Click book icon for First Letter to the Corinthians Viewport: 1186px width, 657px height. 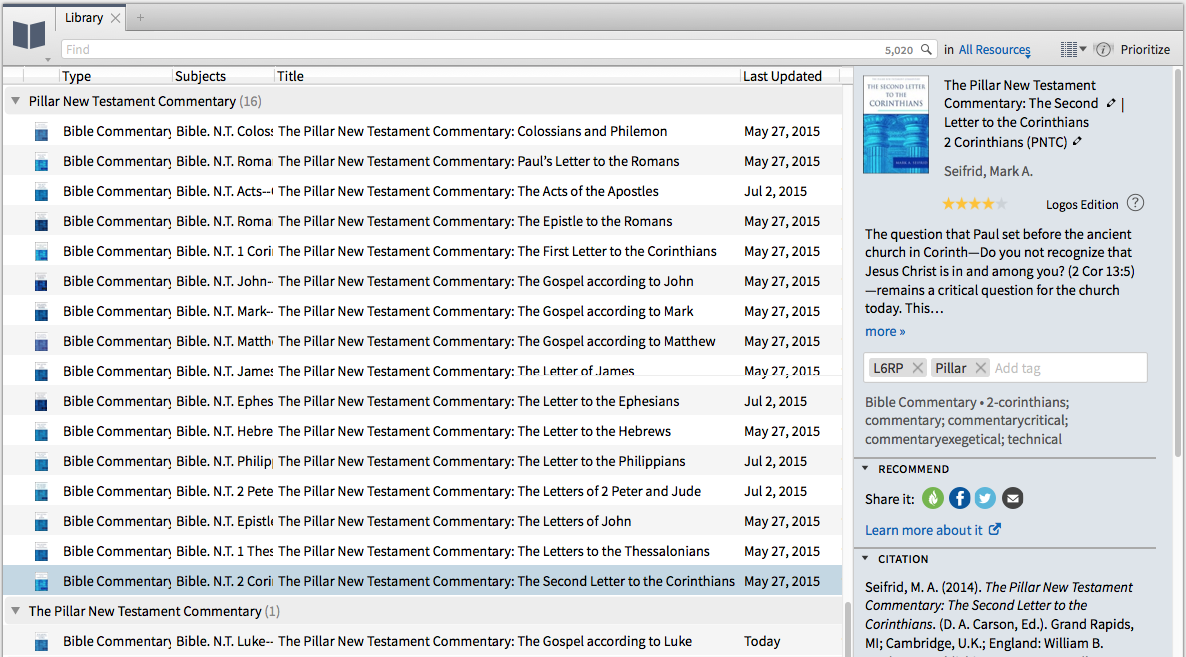(x=42, y=252)
